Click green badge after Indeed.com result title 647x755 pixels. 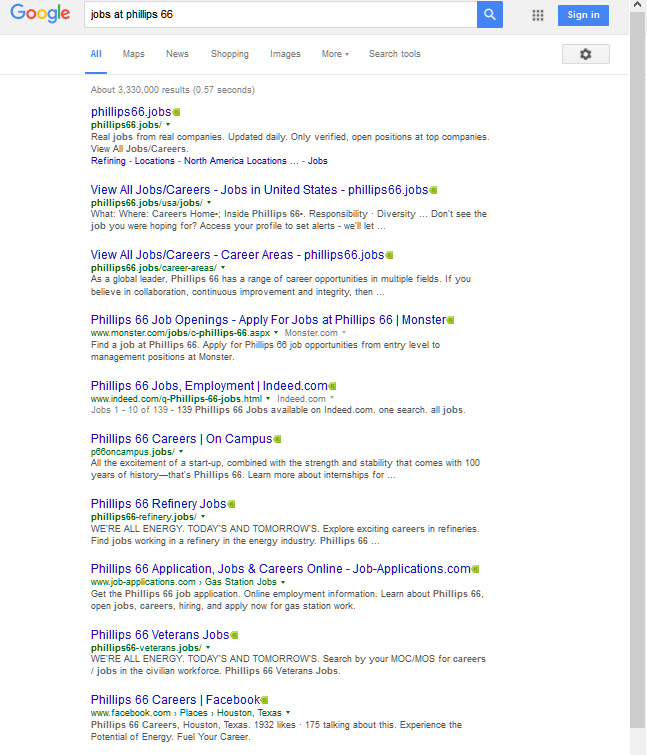[x=333, y=386]
